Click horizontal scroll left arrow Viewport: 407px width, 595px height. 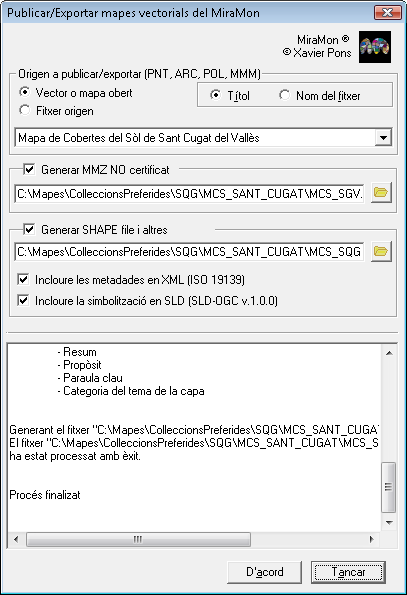point(16,539)
